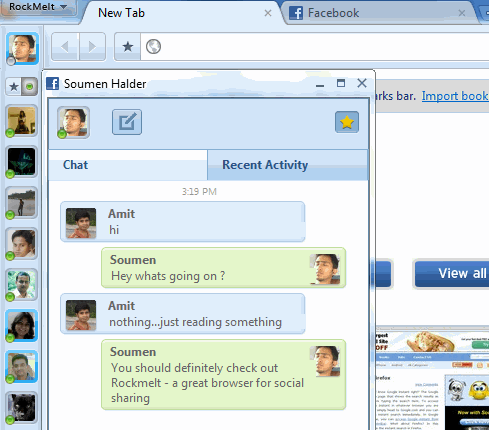The image size is (489, 430).
Task: Click the 'You should definitely check out' message
Action: click(x=207, y=383)
